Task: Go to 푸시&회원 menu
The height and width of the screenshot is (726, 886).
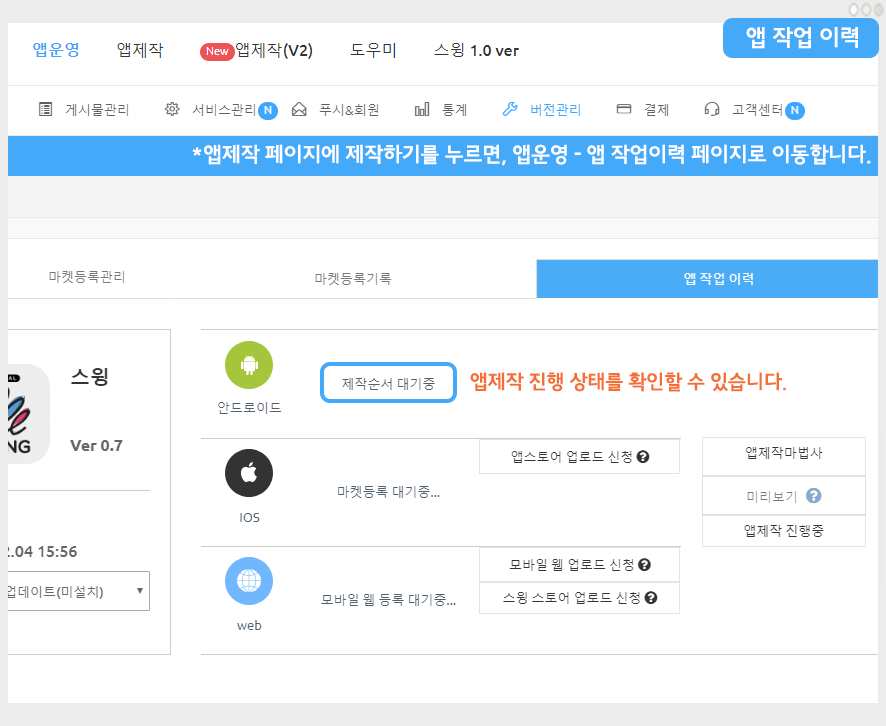Action: pyautogui.click(x=336, y=110)
